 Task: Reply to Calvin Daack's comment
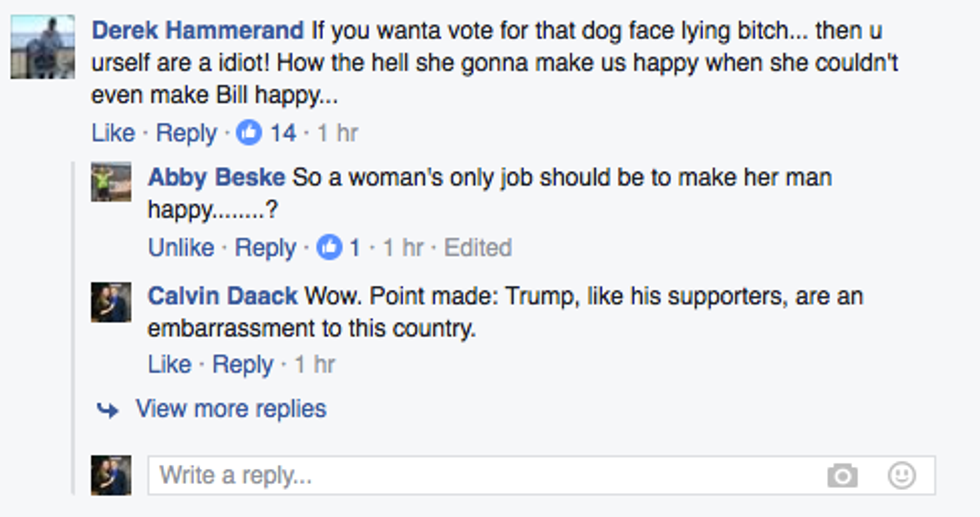pyautogui.click(x=243, y=365)
